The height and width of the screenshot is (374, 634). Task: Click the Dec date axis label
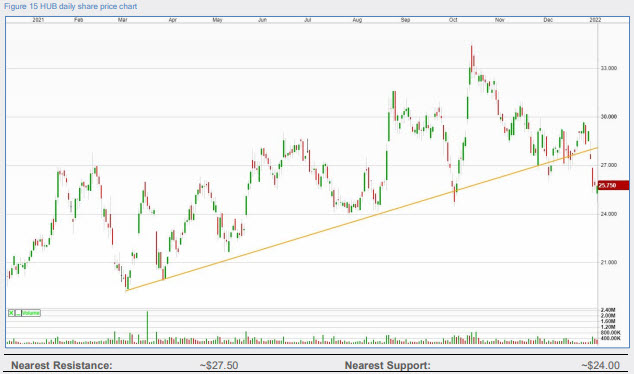point(548,20)
